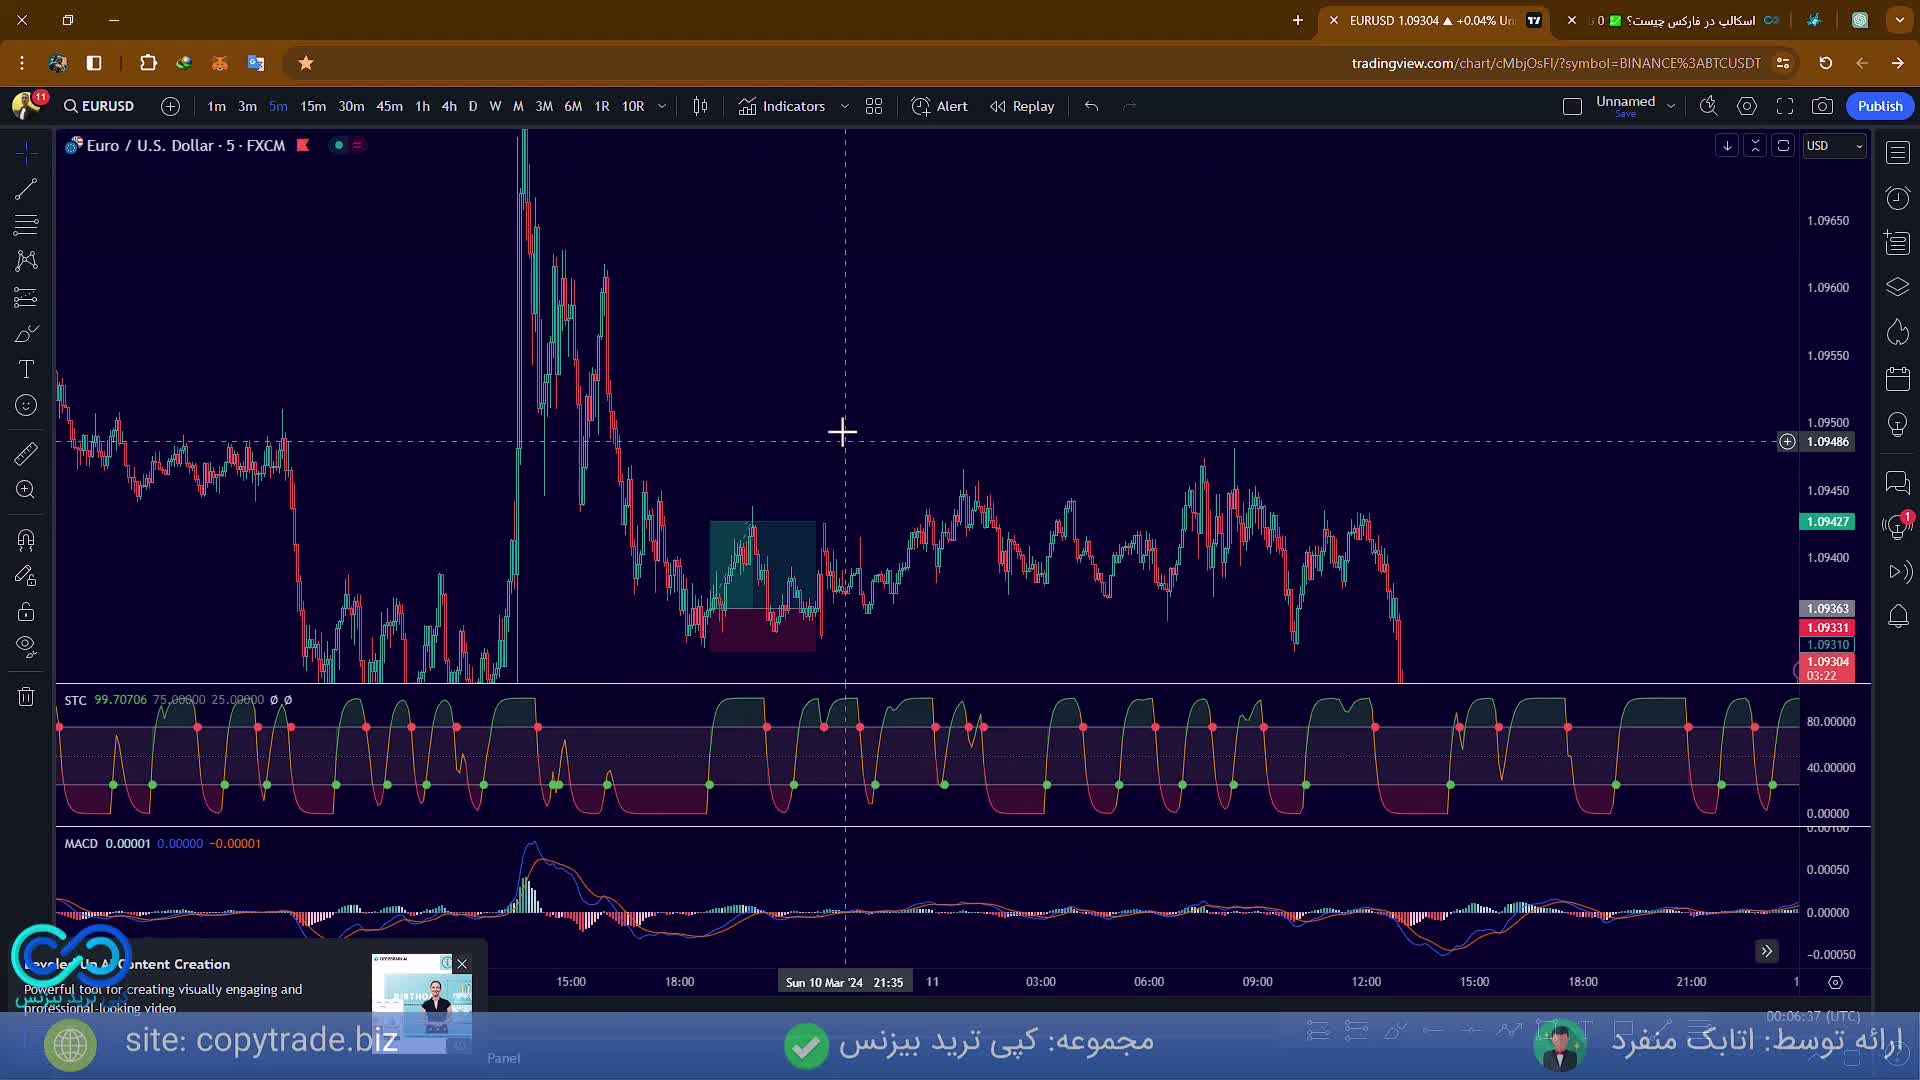
Task: Open the ruler measure tool
Action: pyautogui.click(x=26, y=454)
